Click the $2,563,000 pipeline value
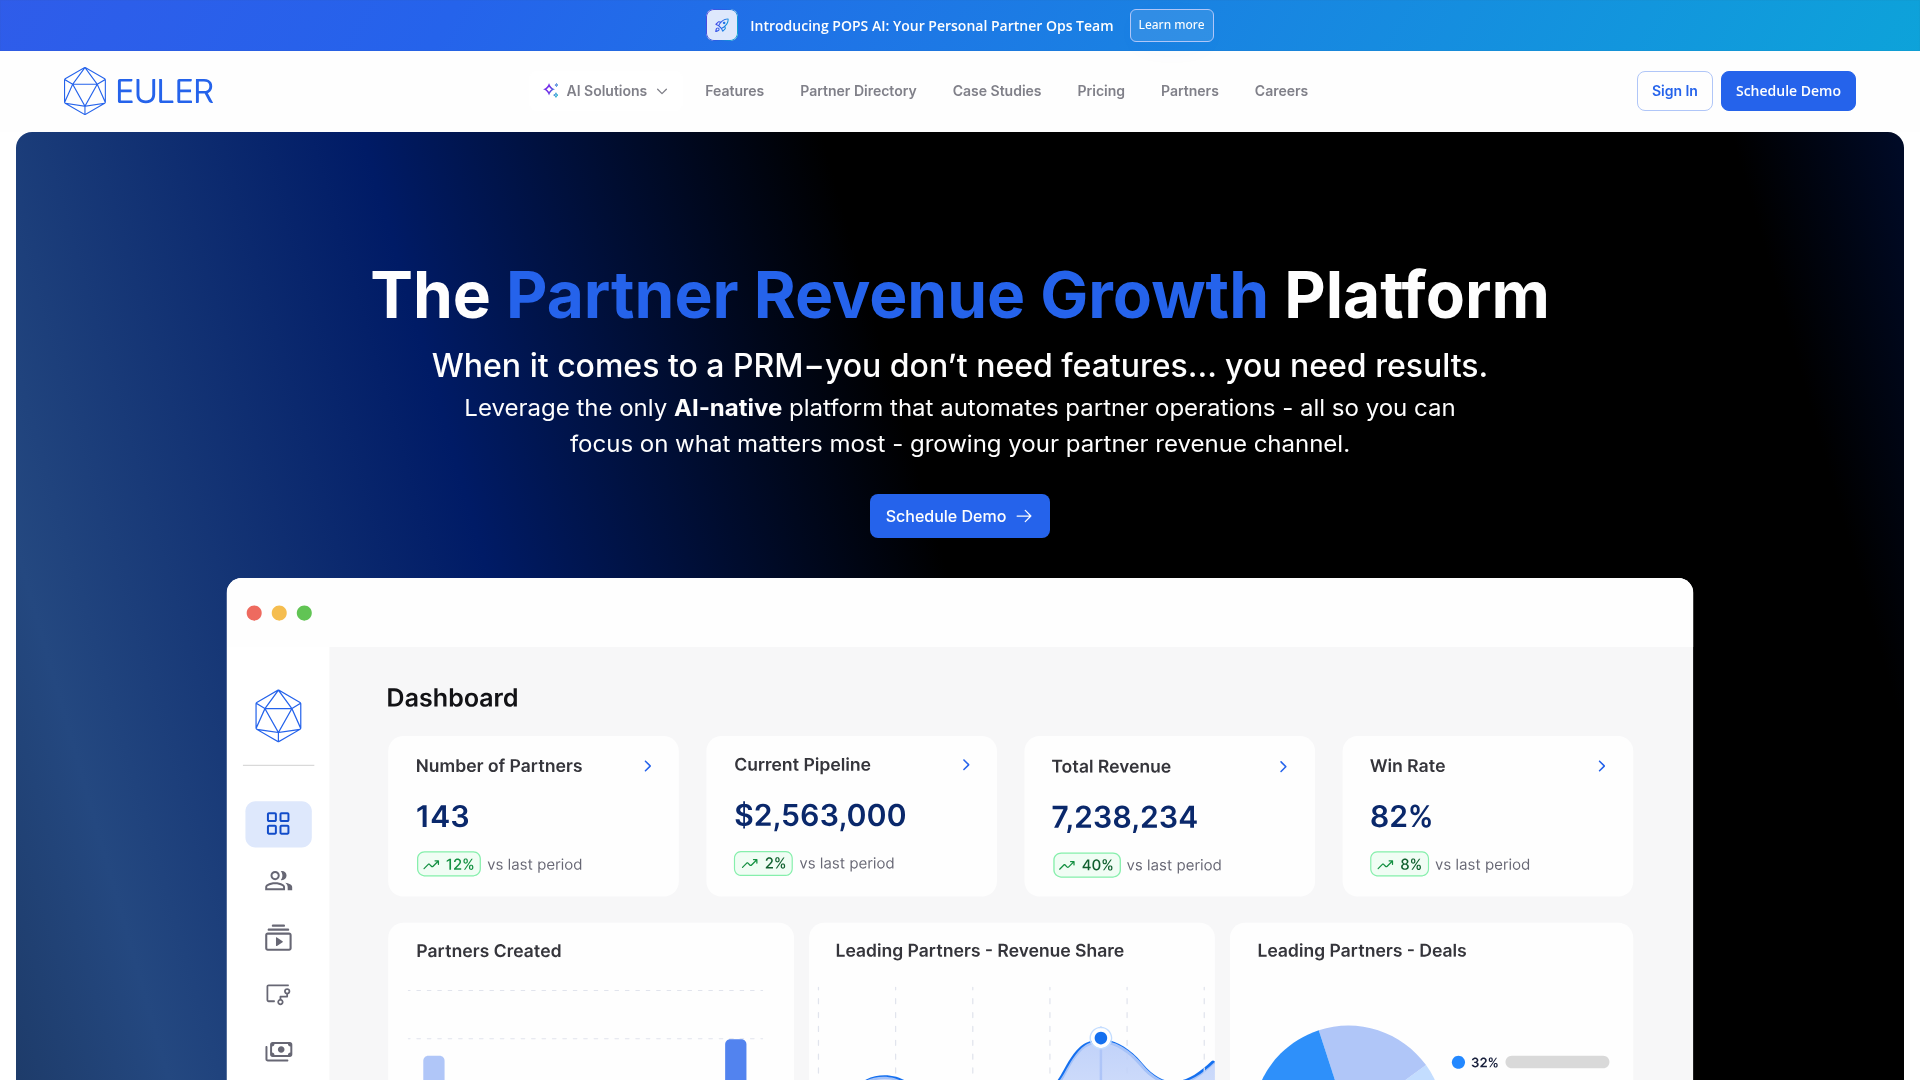 click(820, 815)
